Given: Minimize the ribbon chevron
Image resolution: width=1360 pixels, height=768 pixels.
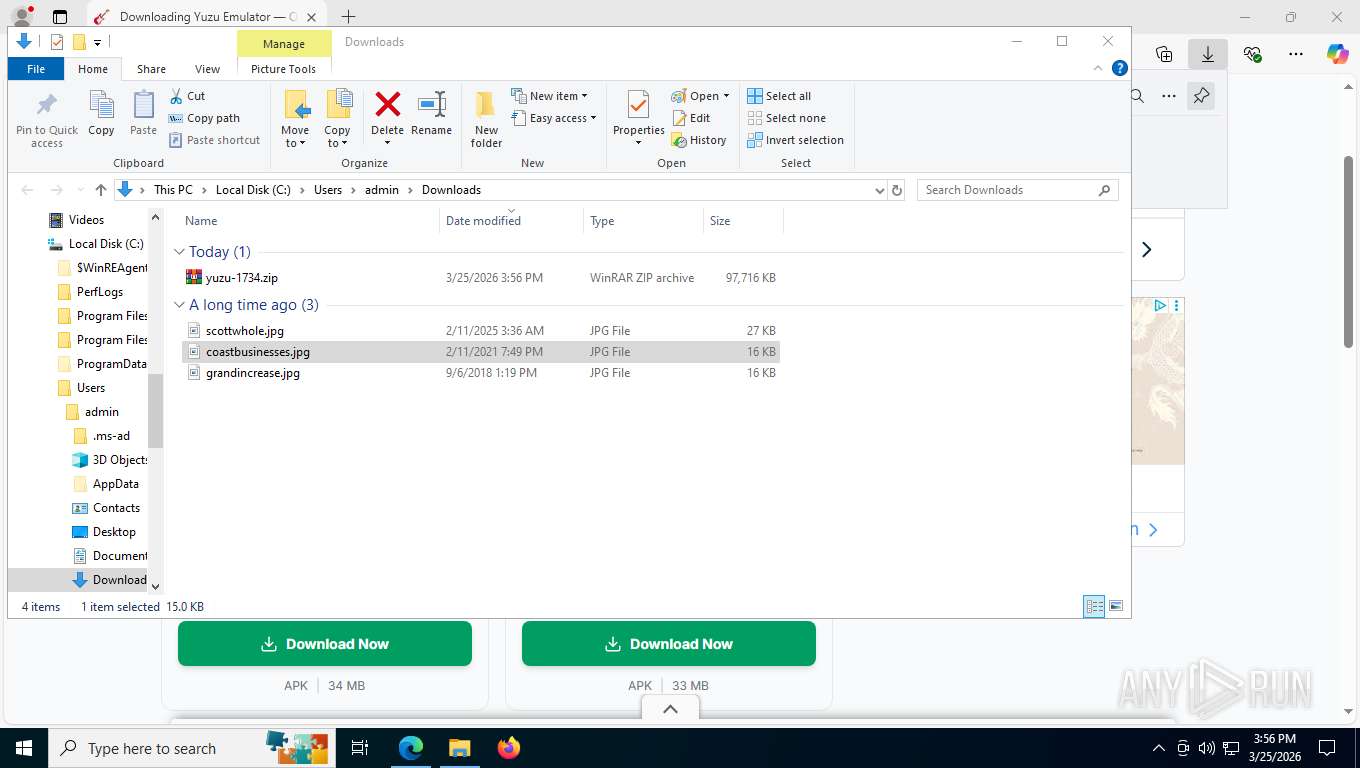Looking at the screenshot, I should coord(1099,68).
